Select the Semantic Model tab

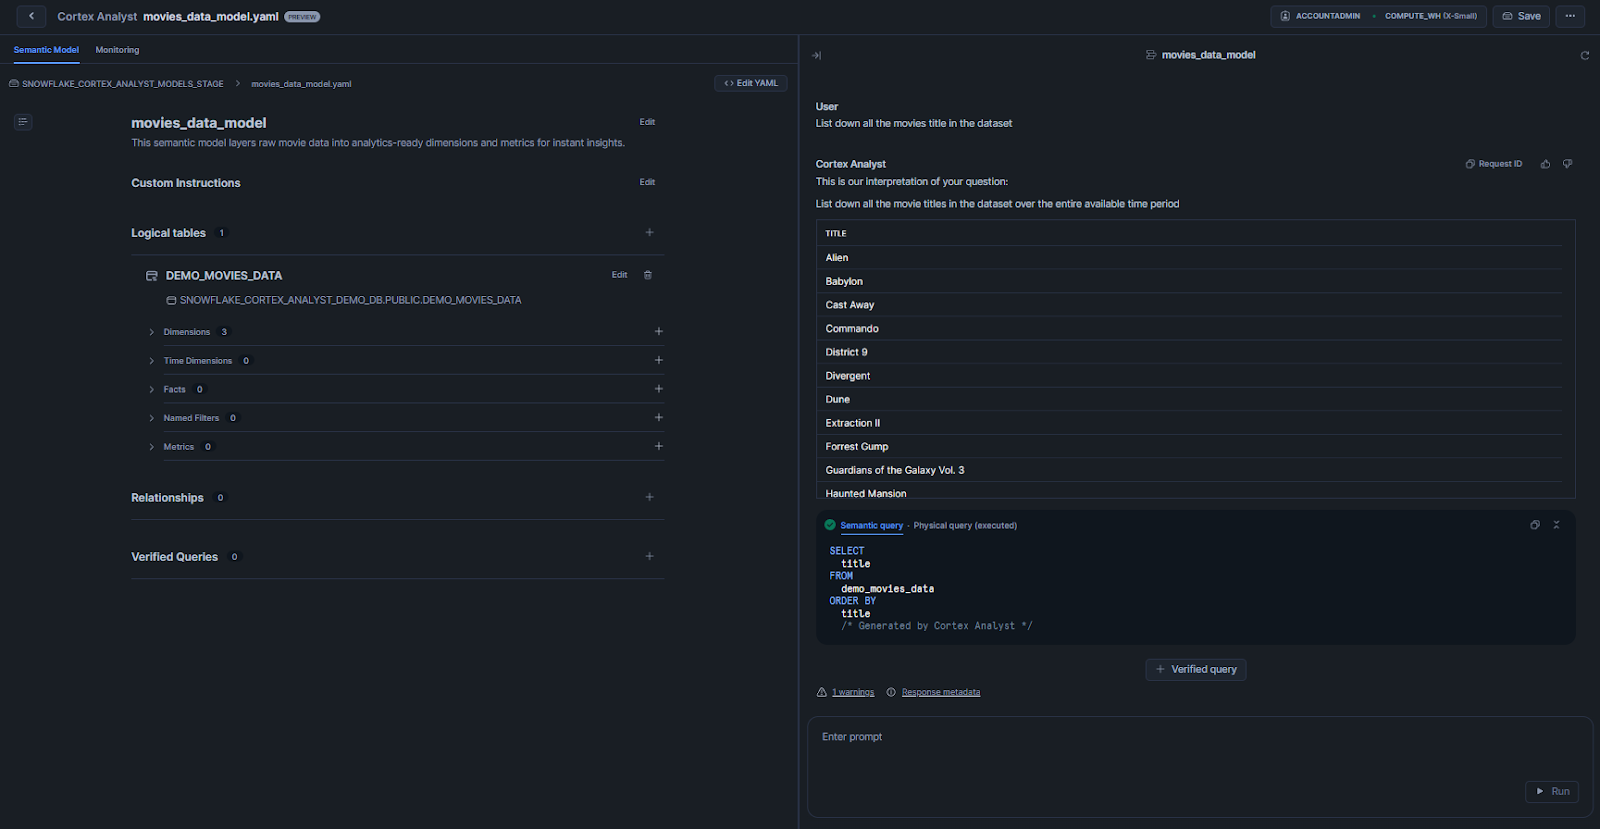(x=46, y=49)
